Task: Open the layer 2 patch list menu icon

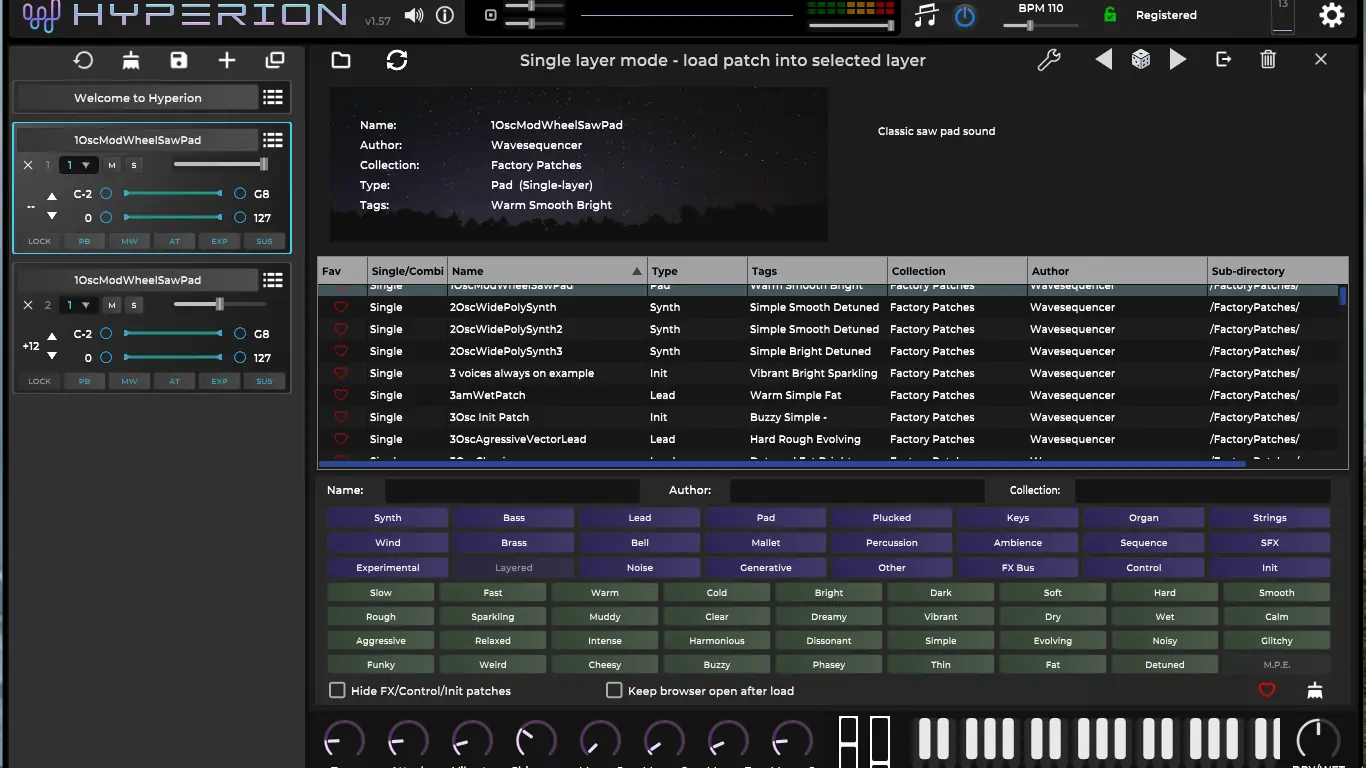Action: [272, 280]
